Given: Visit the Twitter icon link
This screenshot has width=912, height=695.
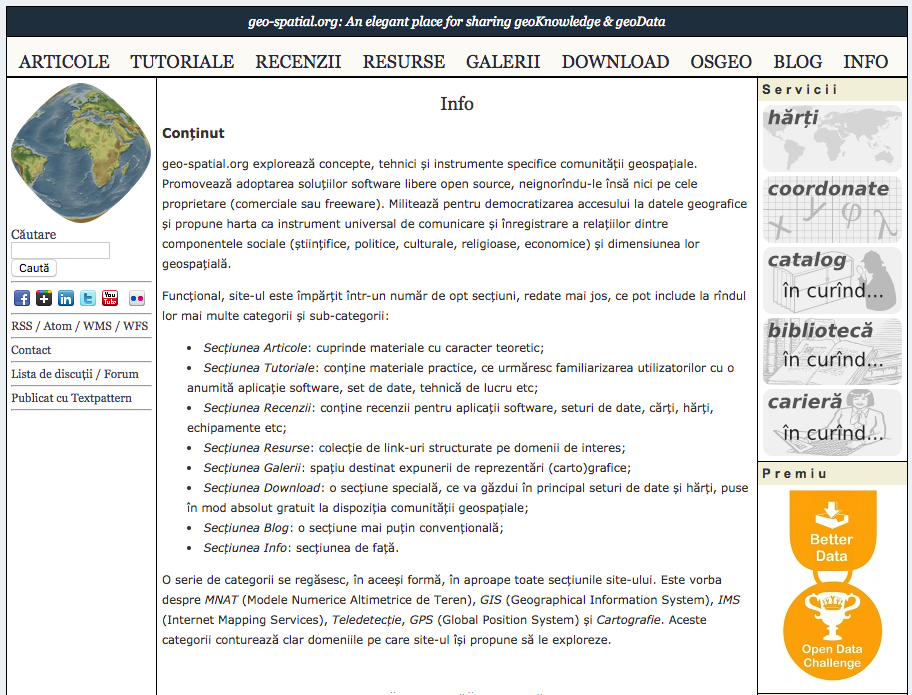Looking at the screenshot, I should pos(88,298).
